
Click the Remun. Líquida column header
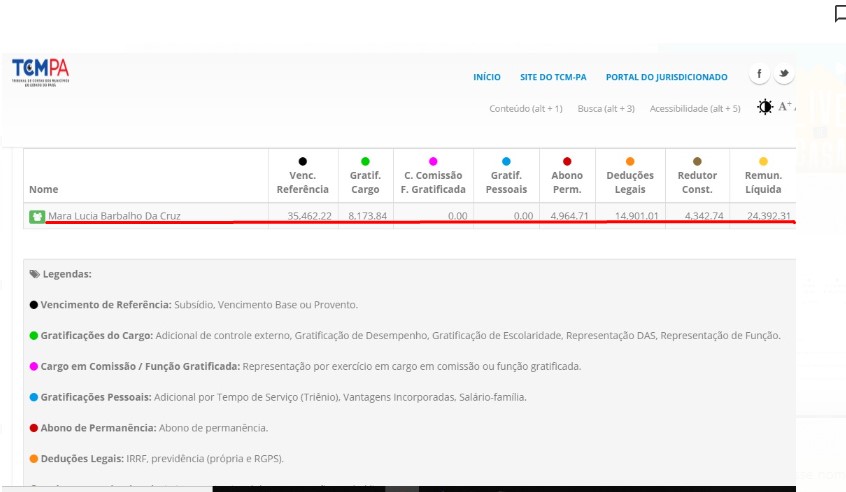click(763, 182)
